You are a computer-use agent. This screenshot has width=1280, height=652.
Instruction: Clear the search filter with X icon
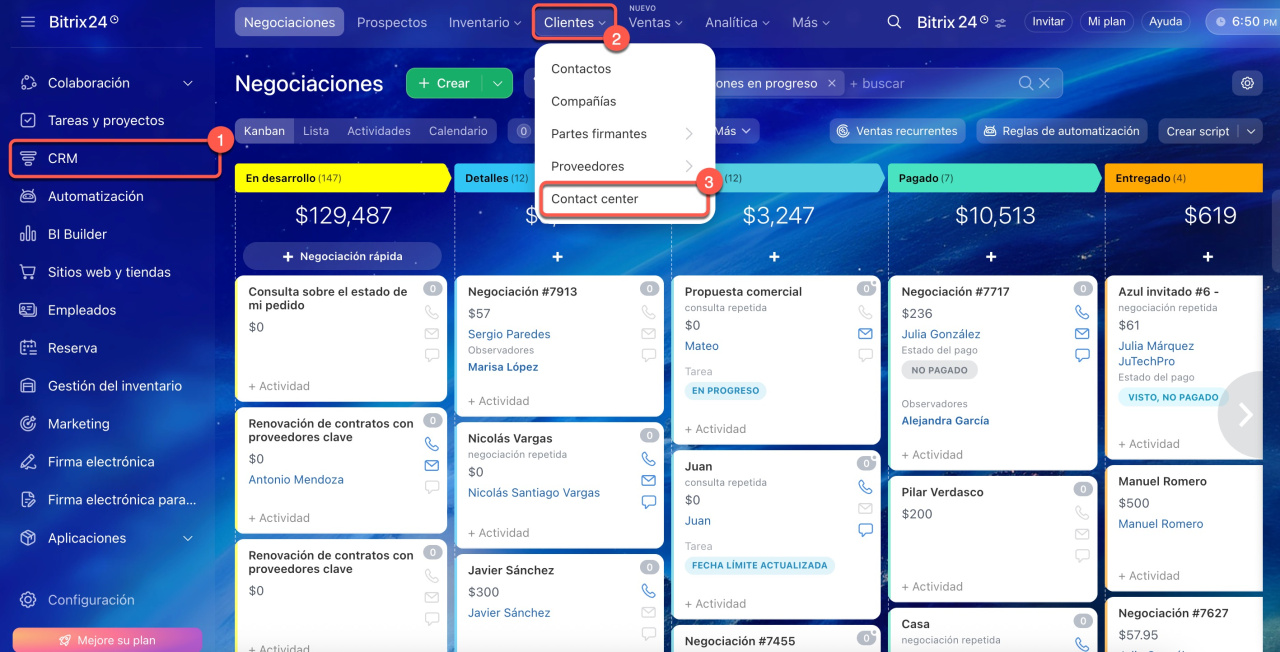point(1045,84)
